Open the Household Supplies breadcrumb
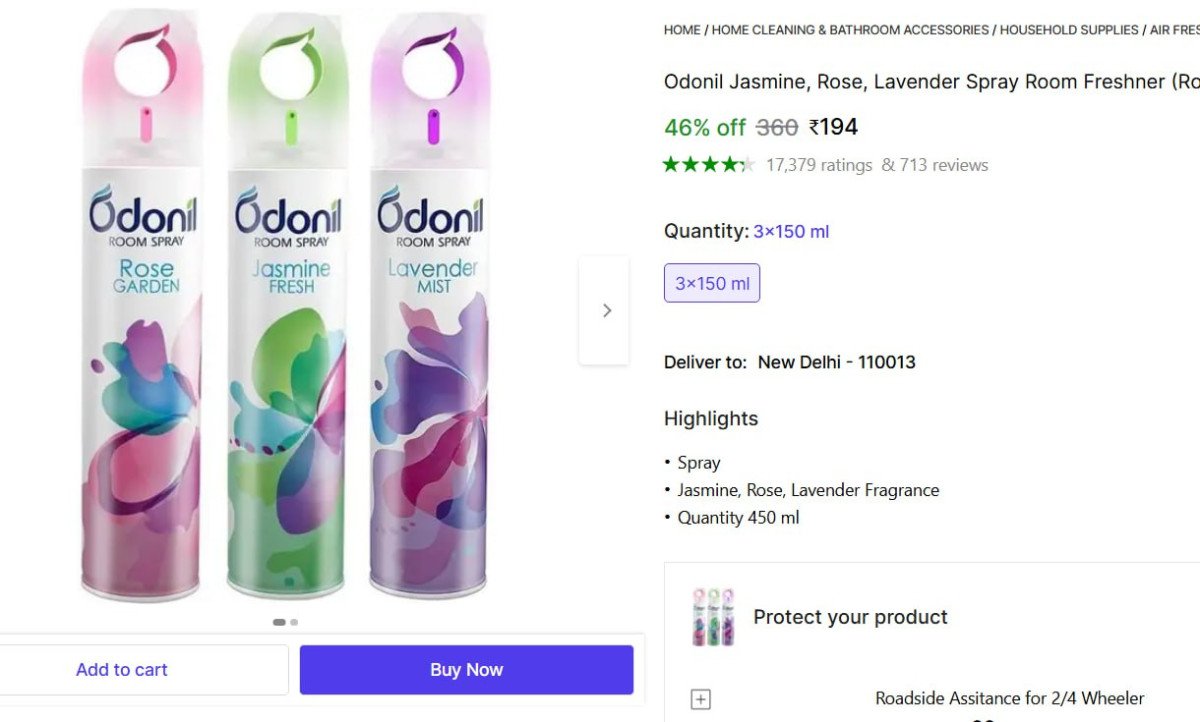This screenshot has width=1200, height=722. pyautogui.click(x=1069, y=30)
